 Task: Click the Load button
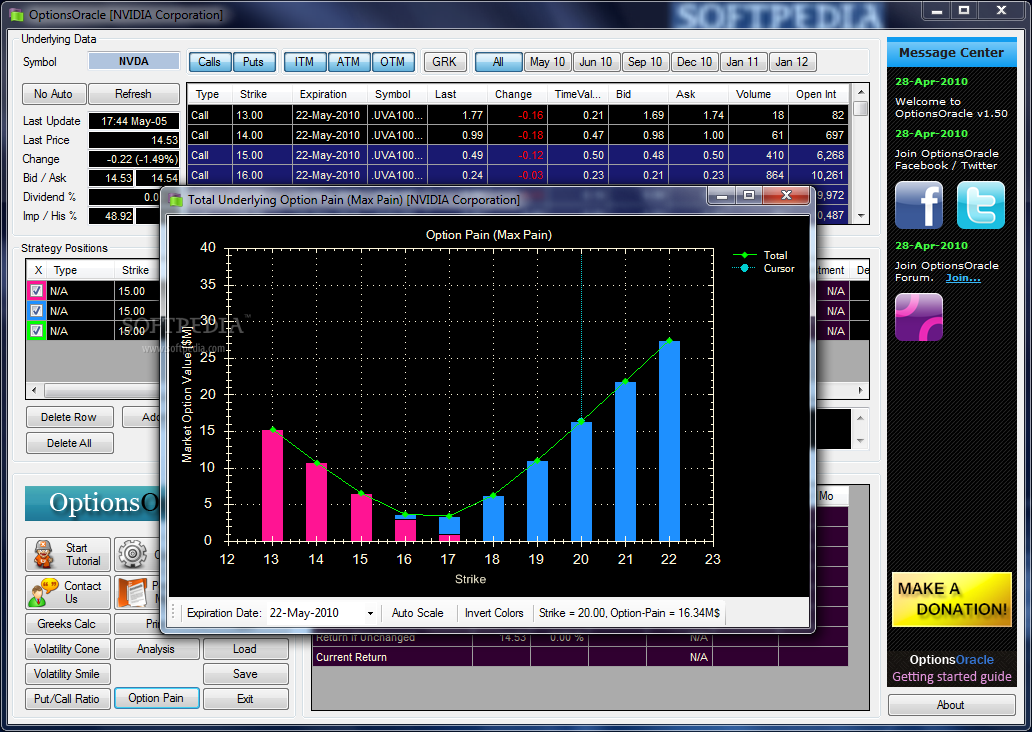[x=245, y=649]
